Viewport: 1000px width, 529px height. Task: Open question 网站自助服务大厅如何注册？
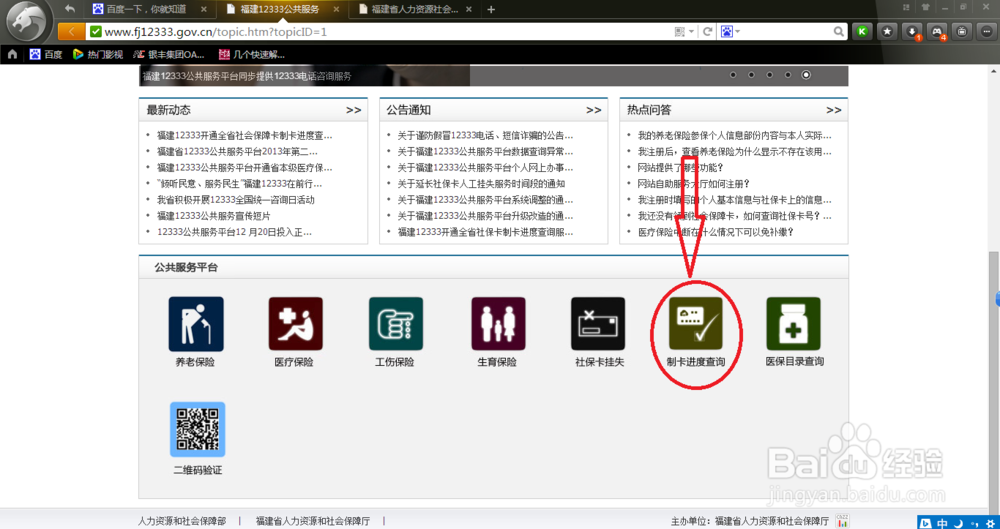[694, 184]
